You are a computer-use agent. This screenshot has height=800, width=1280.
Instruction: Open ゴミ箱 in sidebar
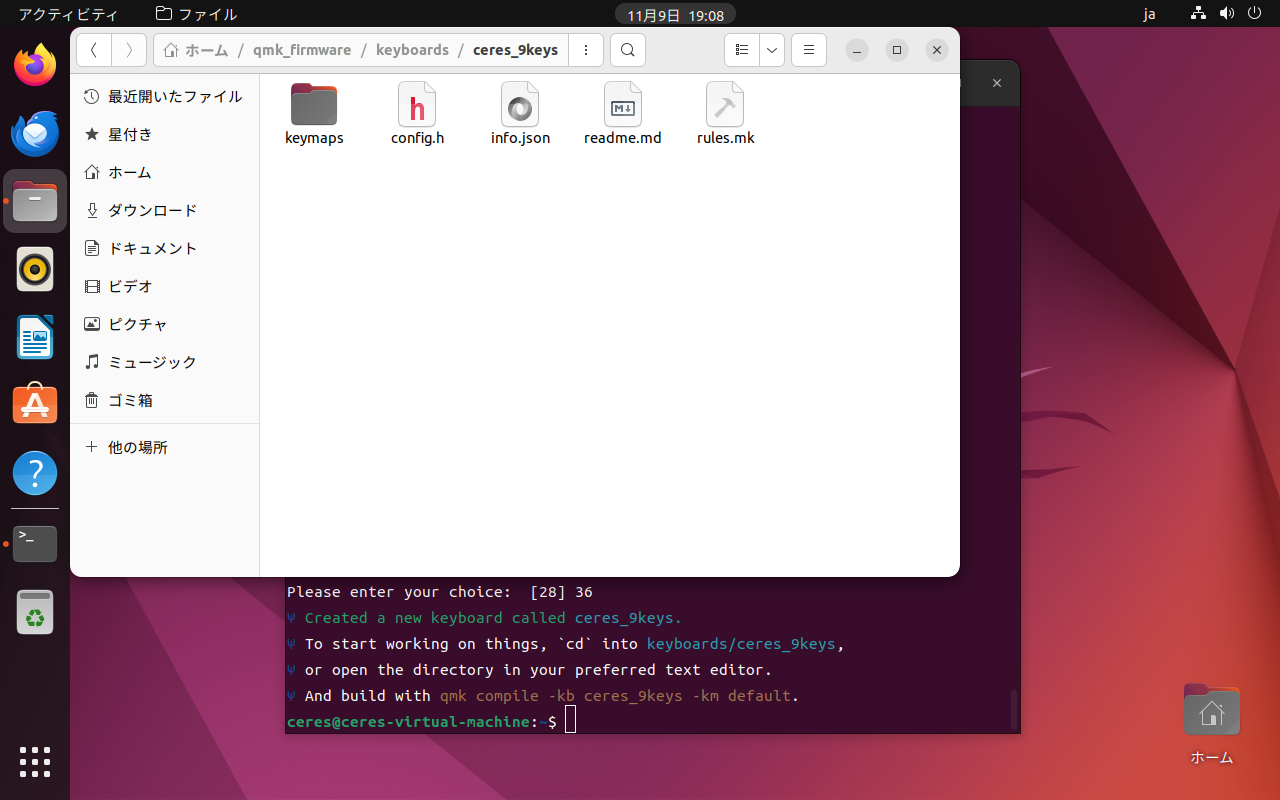pyautogui.click(x=165, y=400)
